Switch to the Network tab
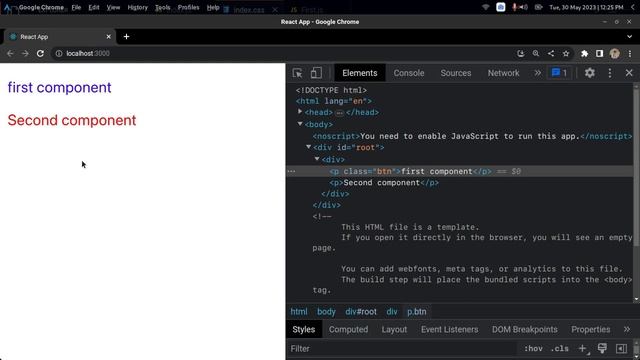Image resolution: width=640 pixels, height=360 pixels. [x=503, y=73]
